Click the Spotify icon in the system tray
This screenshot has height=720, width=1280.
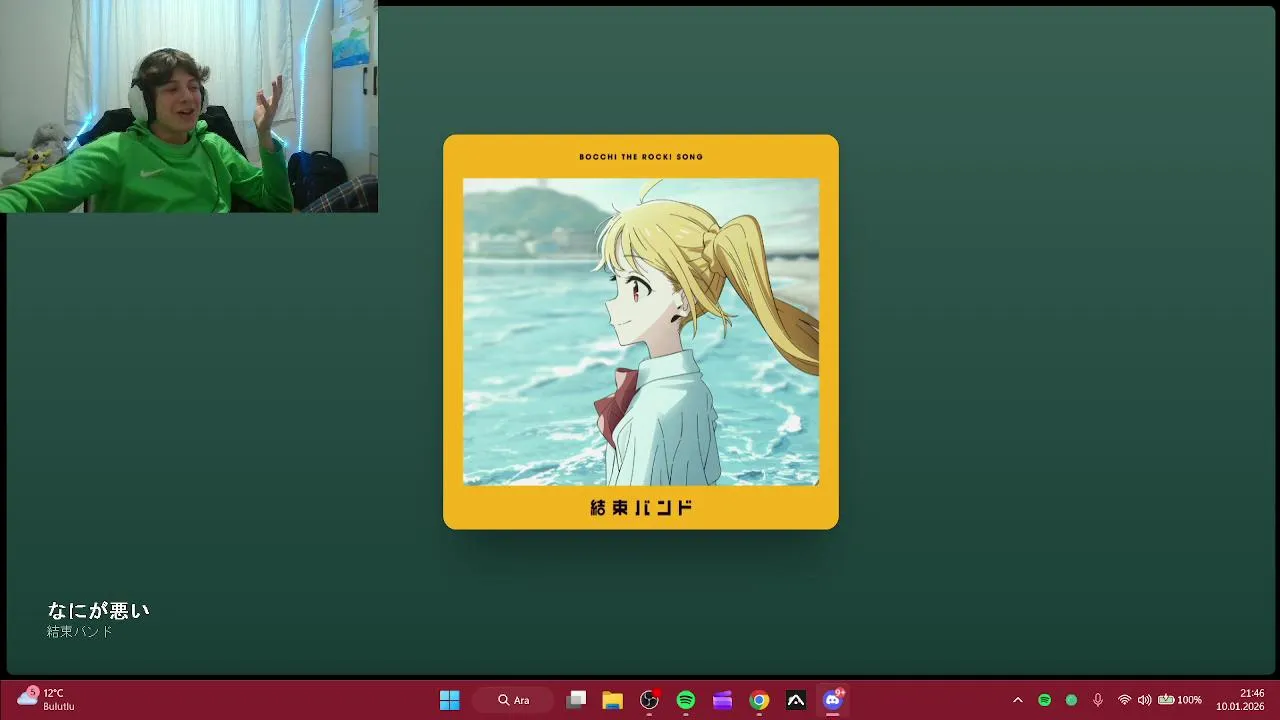[1044, 700]
